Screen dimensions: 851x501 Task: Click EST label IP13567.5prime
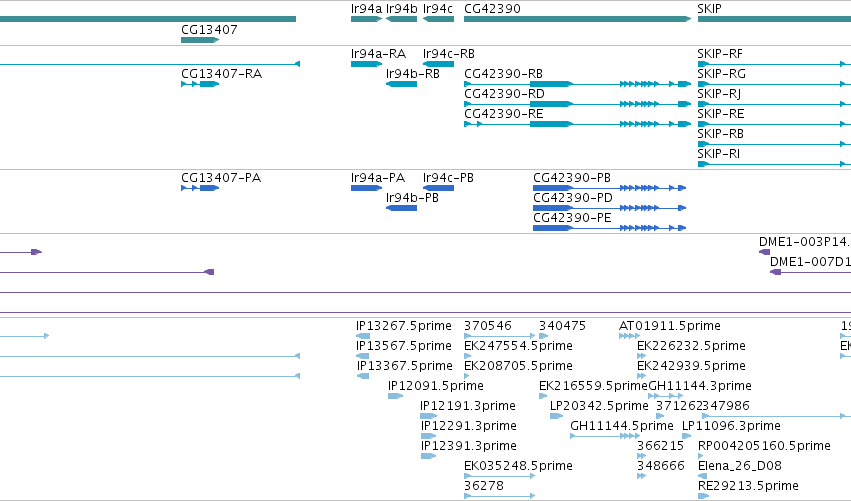[403, 346]
